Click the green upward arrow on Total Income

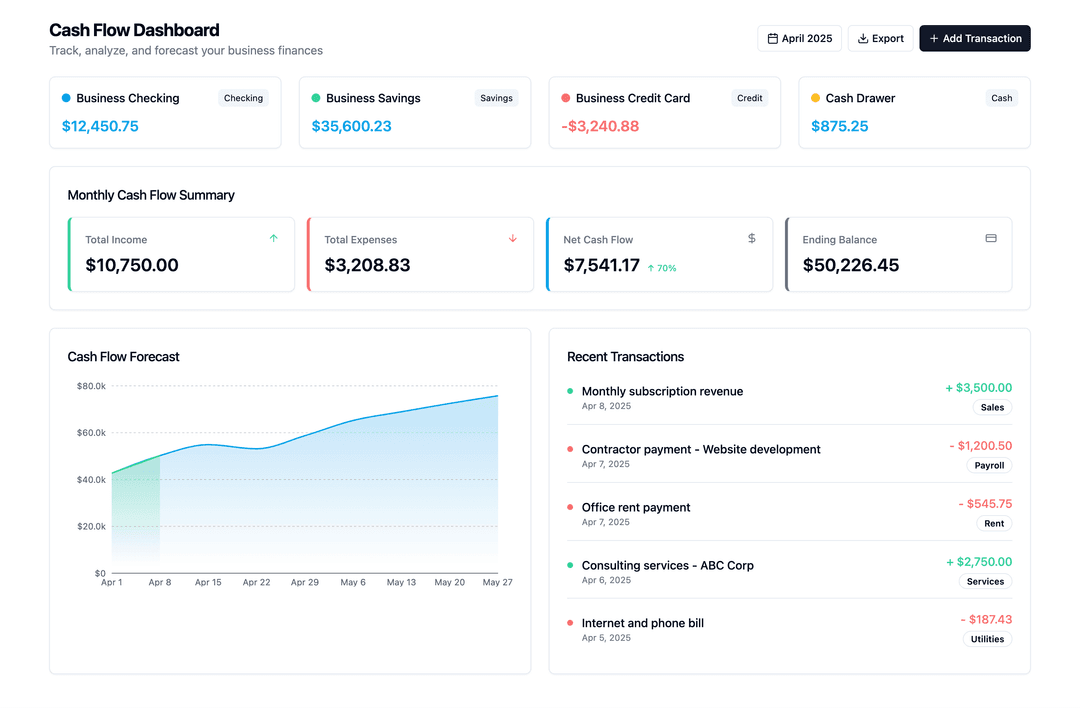(x=273, y=238)
